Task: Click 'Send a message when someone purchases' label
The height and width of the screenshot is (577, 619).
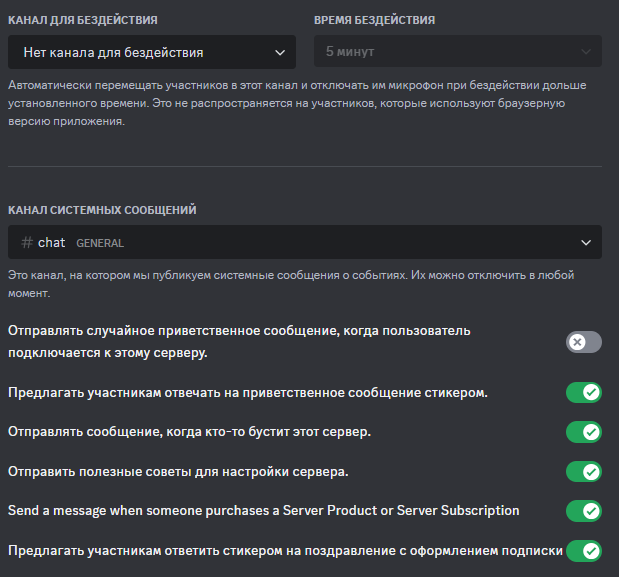Action: point(263,511)
